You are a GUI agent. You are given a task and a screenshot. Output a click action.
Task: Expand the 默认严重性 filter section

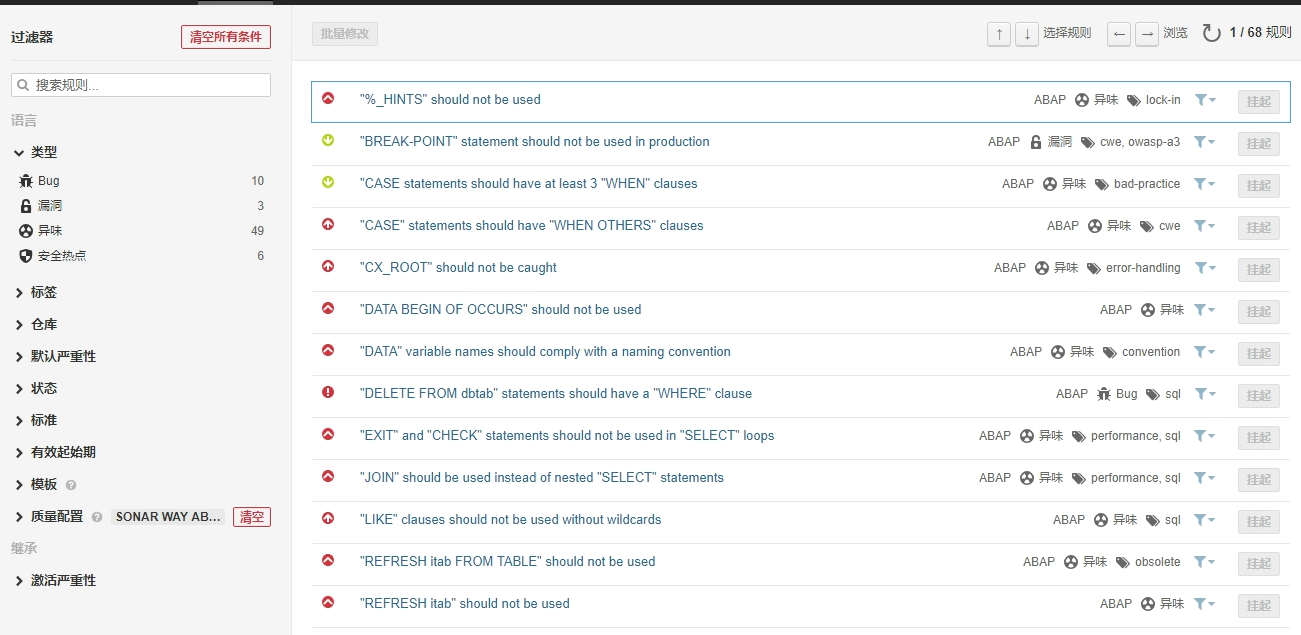[56, 356]
